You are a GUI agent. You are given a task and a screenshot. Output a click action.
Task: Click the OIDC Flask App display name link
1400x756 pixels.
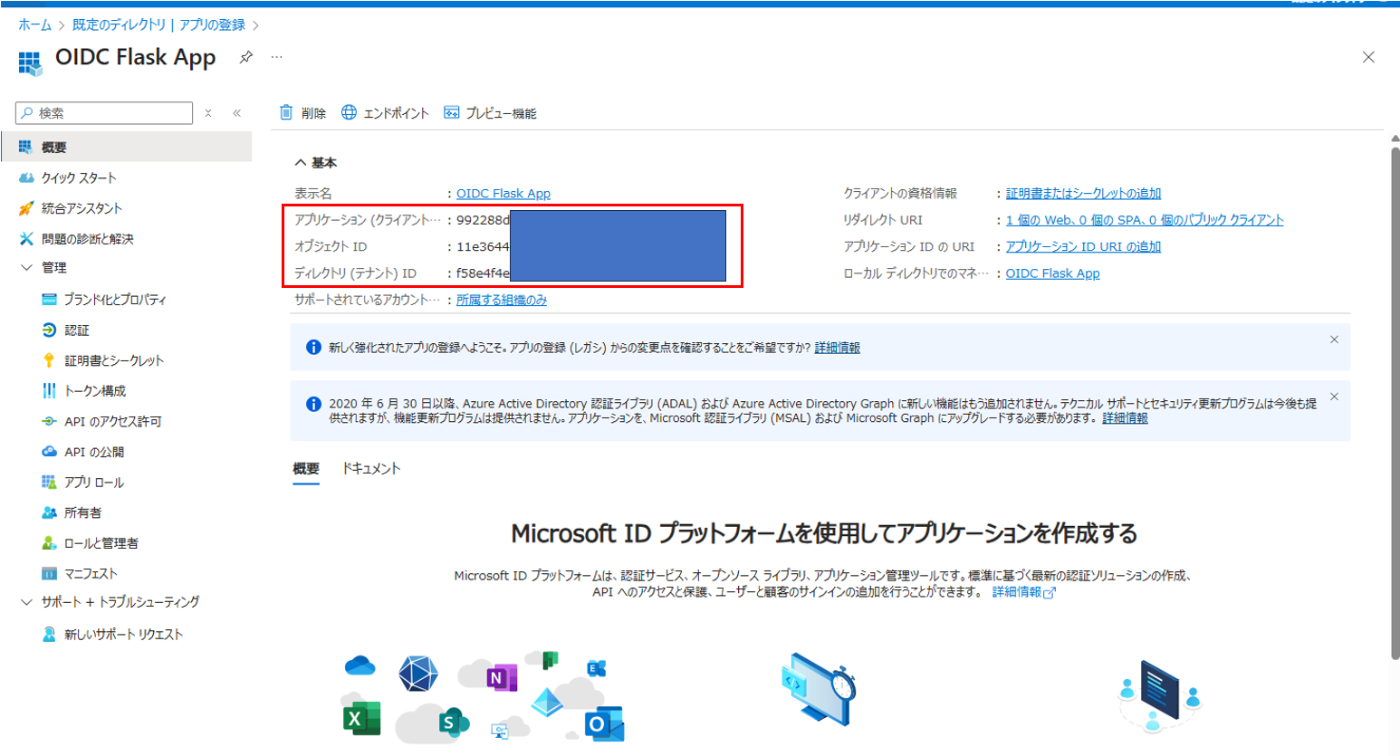[503, 193]
